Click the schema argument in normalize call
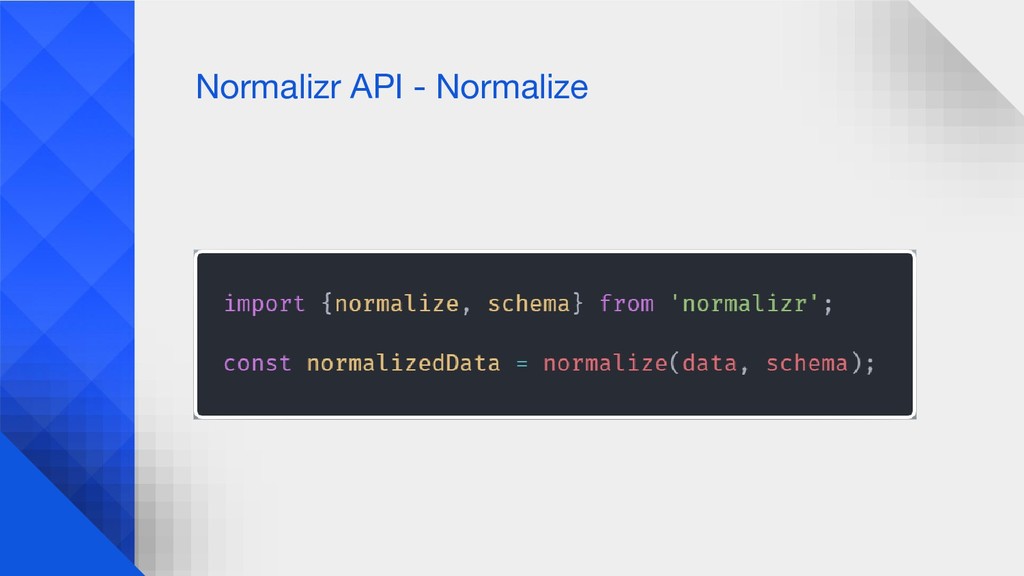 (x=807, y=363)
